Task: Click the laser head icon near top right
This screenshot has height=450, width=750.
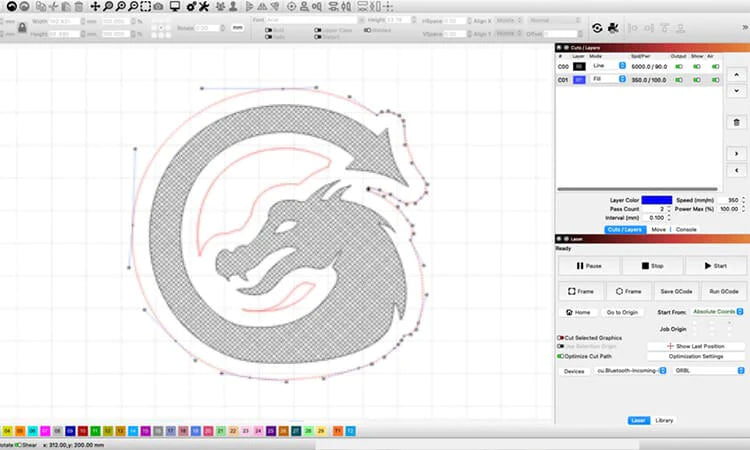Action: (613, 28)
